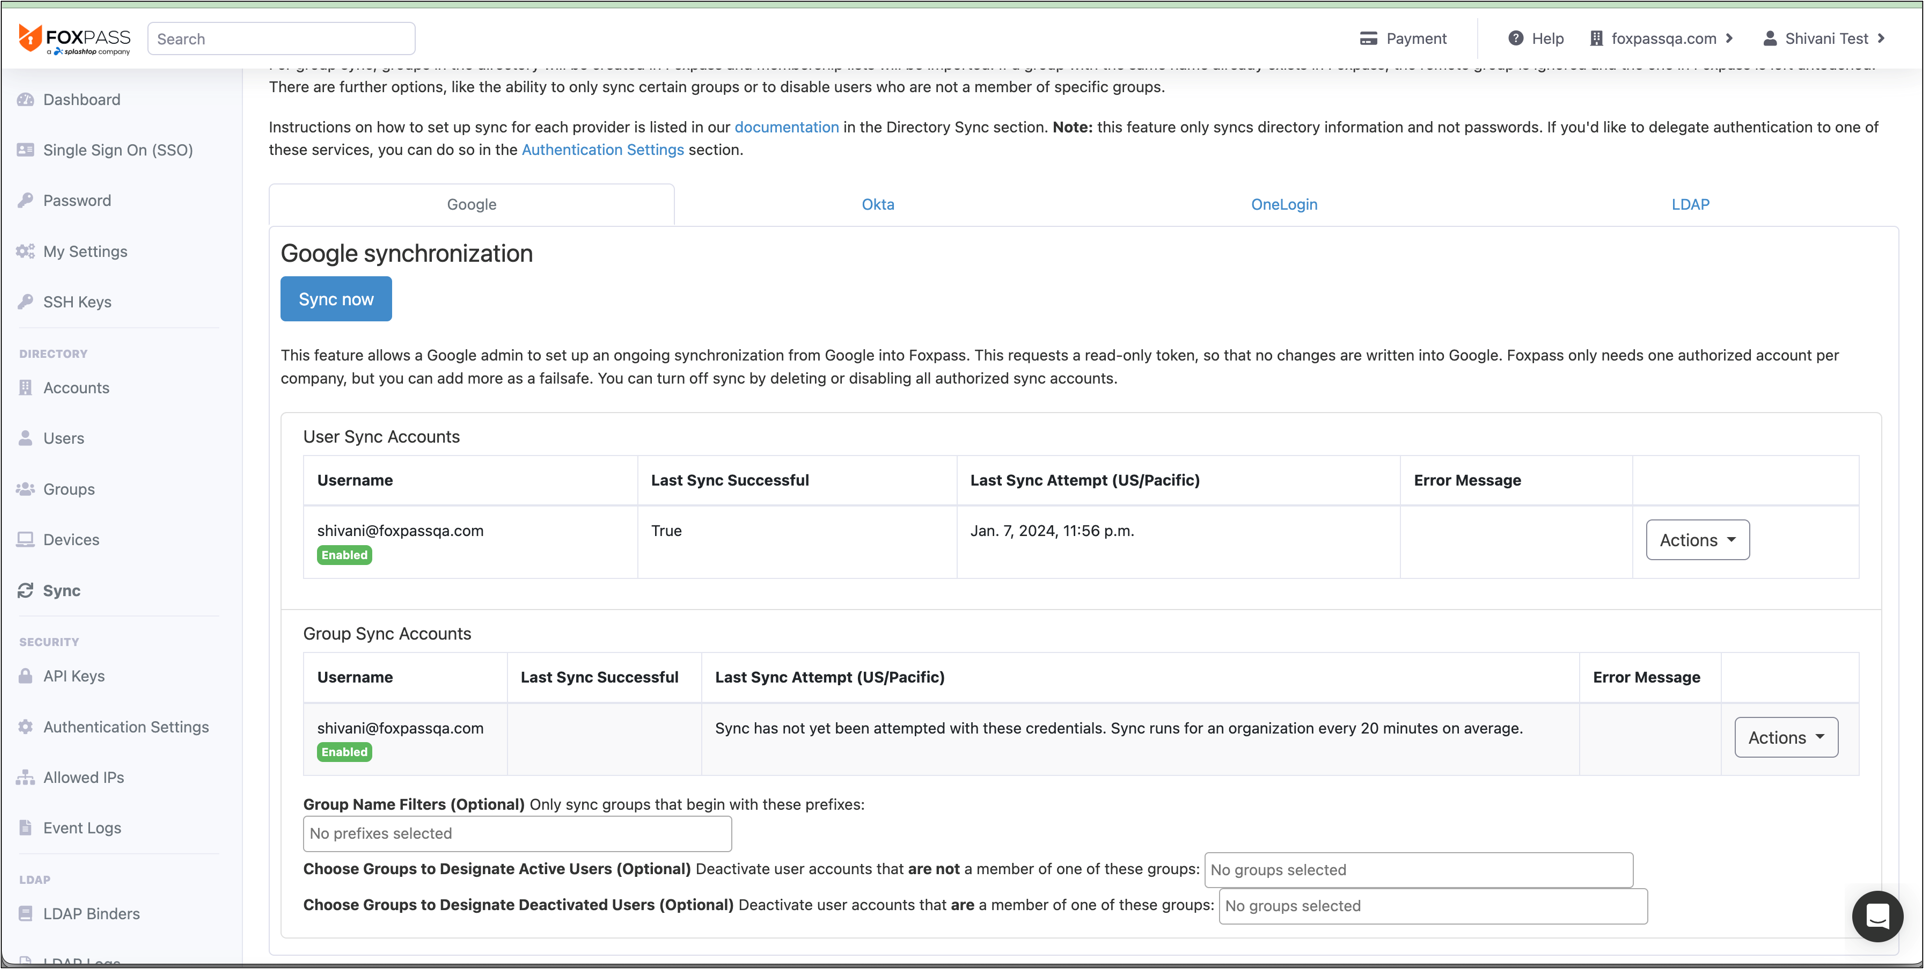Image resolution: width=1924 pixels, height=969 pixels.
Task: Click the LDAP Binders book icon
Action: point(26,914)
